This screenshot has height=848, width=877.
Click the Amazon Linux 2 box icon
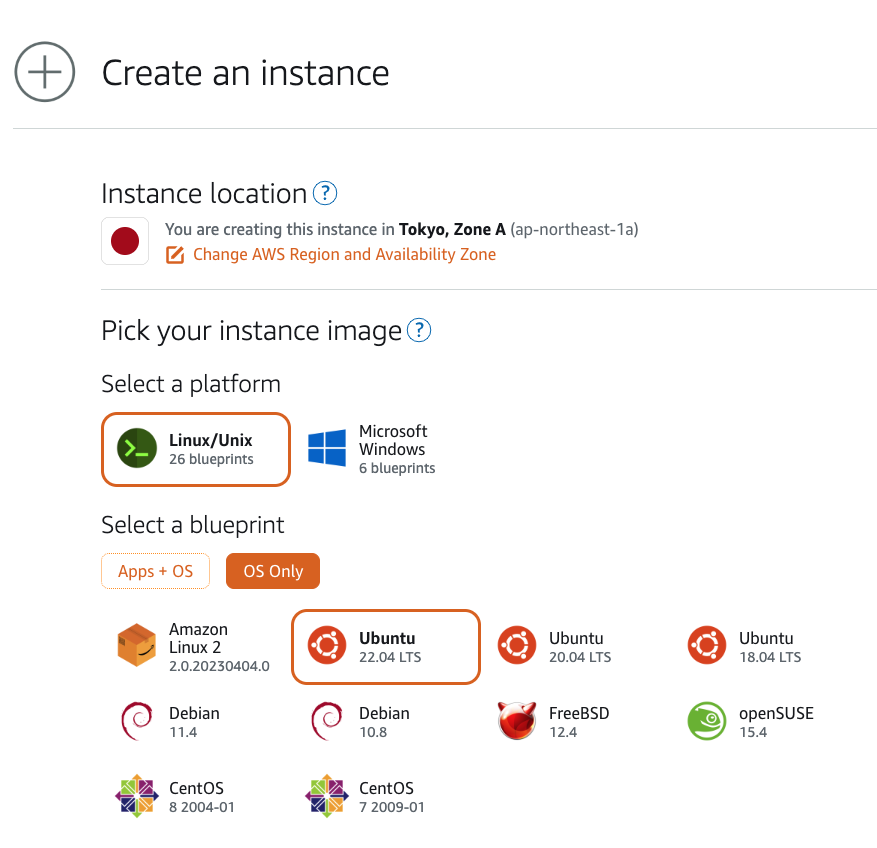click(136, 646)
